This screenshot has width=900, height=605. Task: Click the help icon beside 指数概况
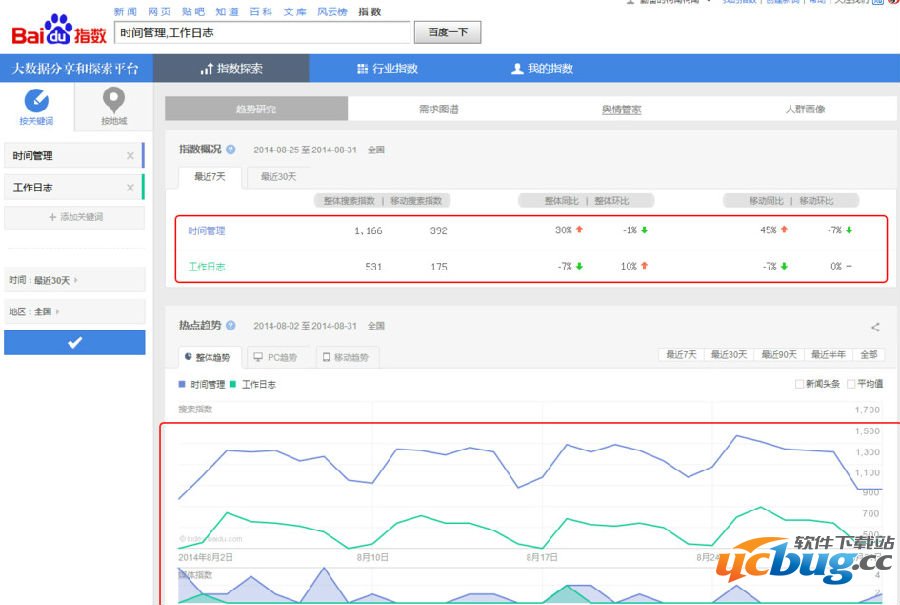[231, 149]
